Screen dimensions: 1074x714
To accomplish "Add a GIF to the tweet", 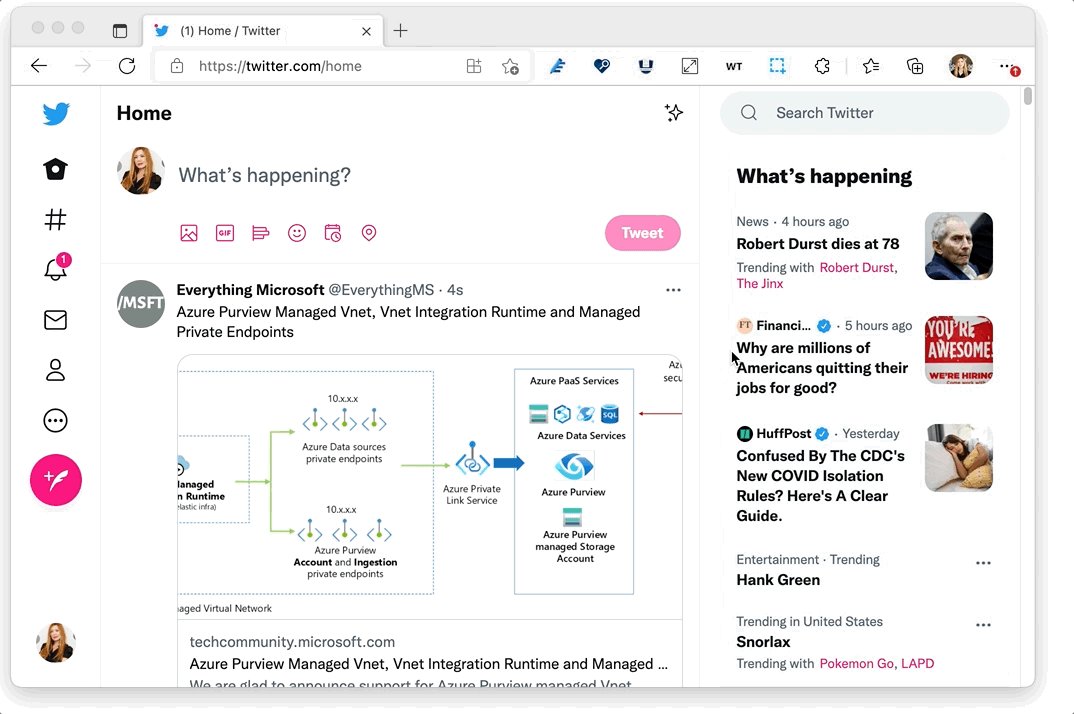I will 225,233.
